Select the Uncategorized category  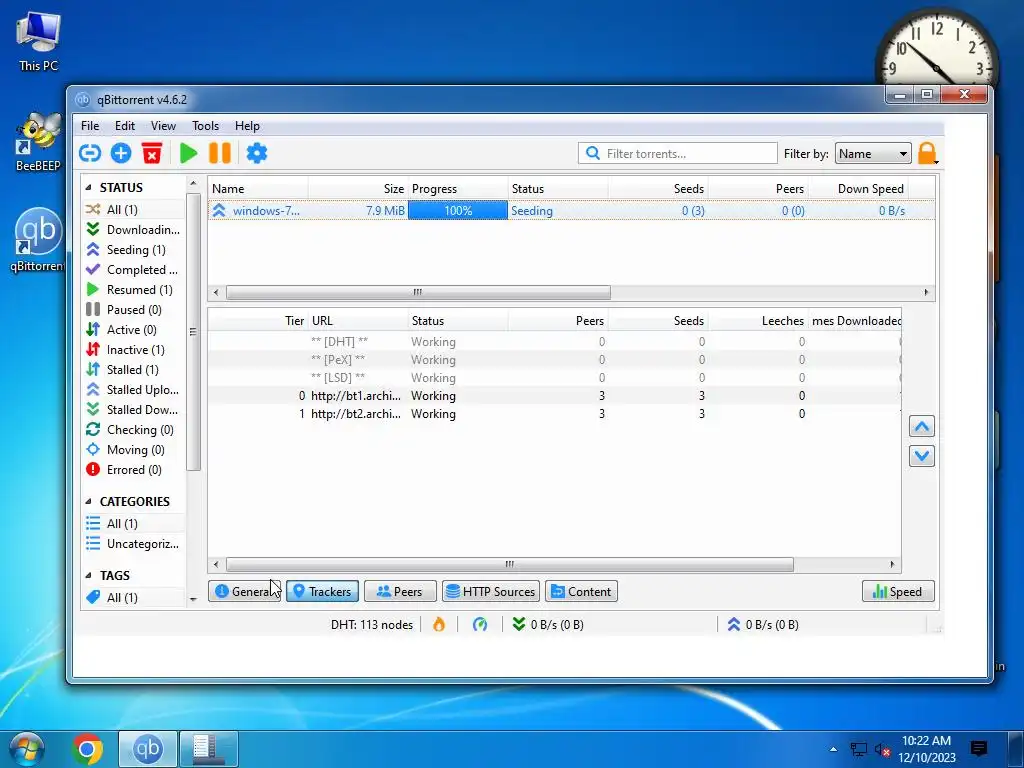click(x=133, y=544)
